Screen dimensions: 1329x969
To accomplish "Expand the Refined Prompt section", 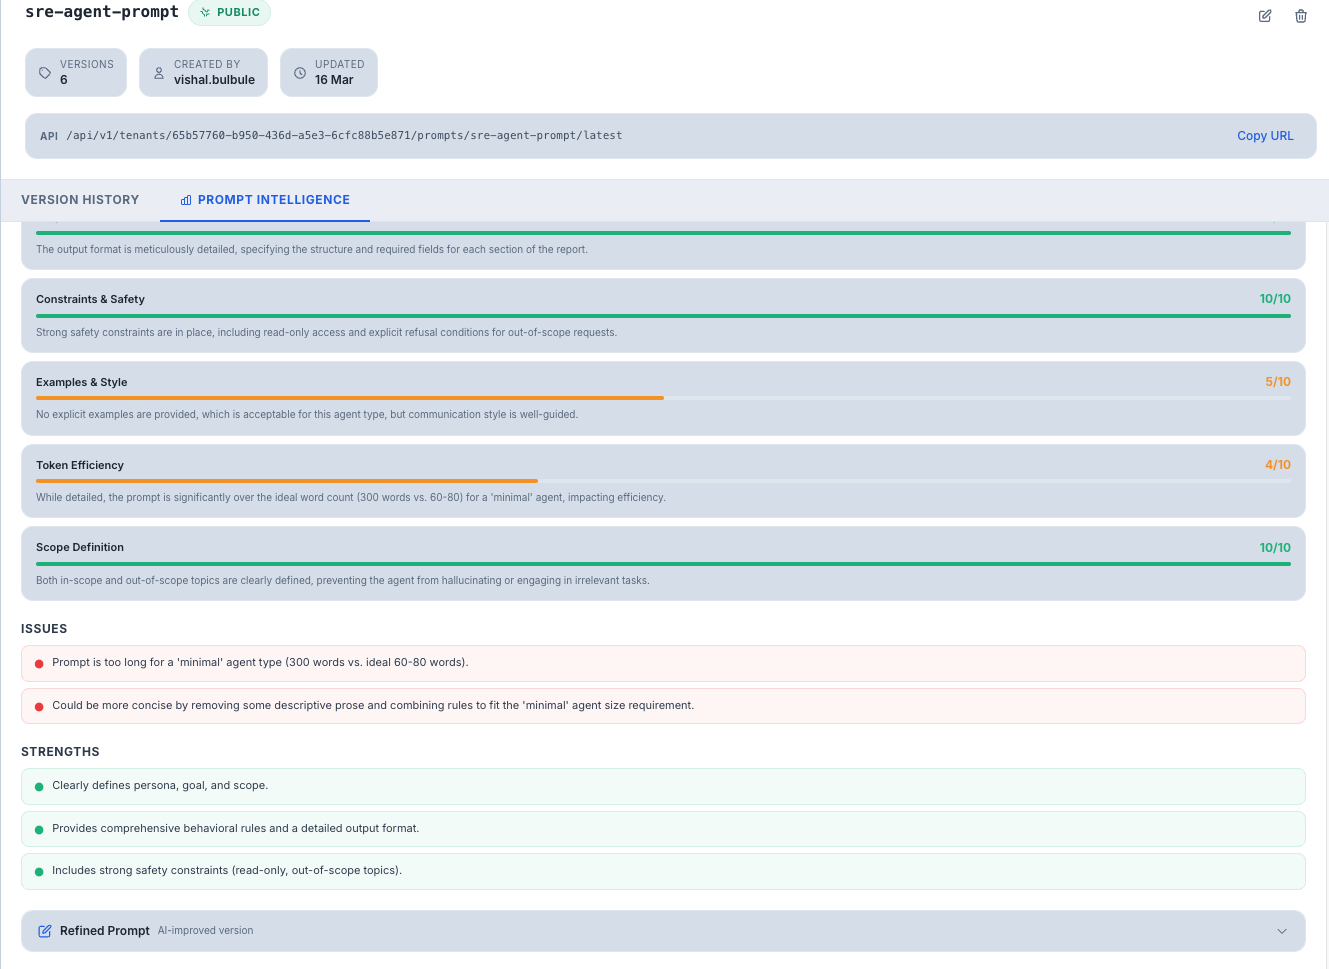I will 1281,930.
